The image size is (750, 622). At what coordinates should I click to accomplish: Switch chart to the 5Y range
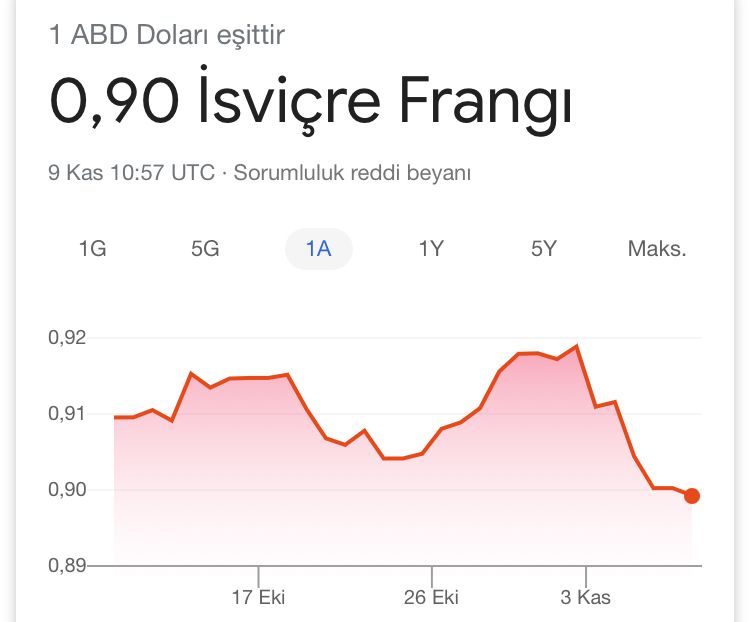(x=544, y=249)
